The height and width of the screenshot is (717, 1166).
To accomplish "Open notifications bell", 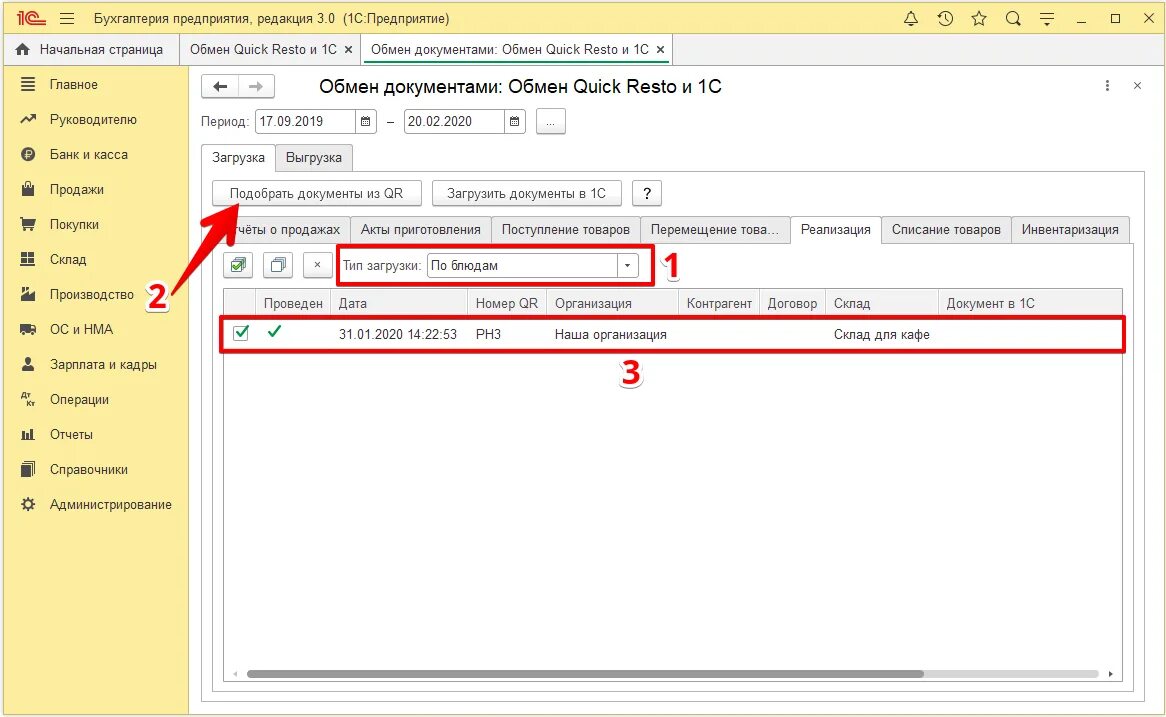I will [910, 19].
